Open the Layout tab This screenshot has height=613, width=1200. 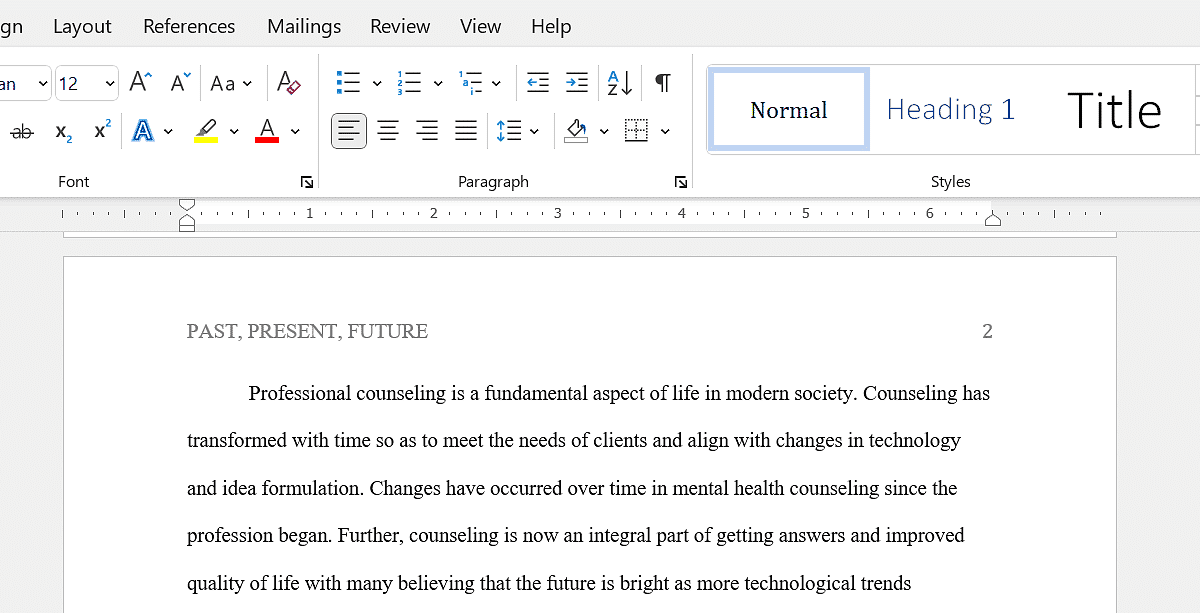pos(82,26)
